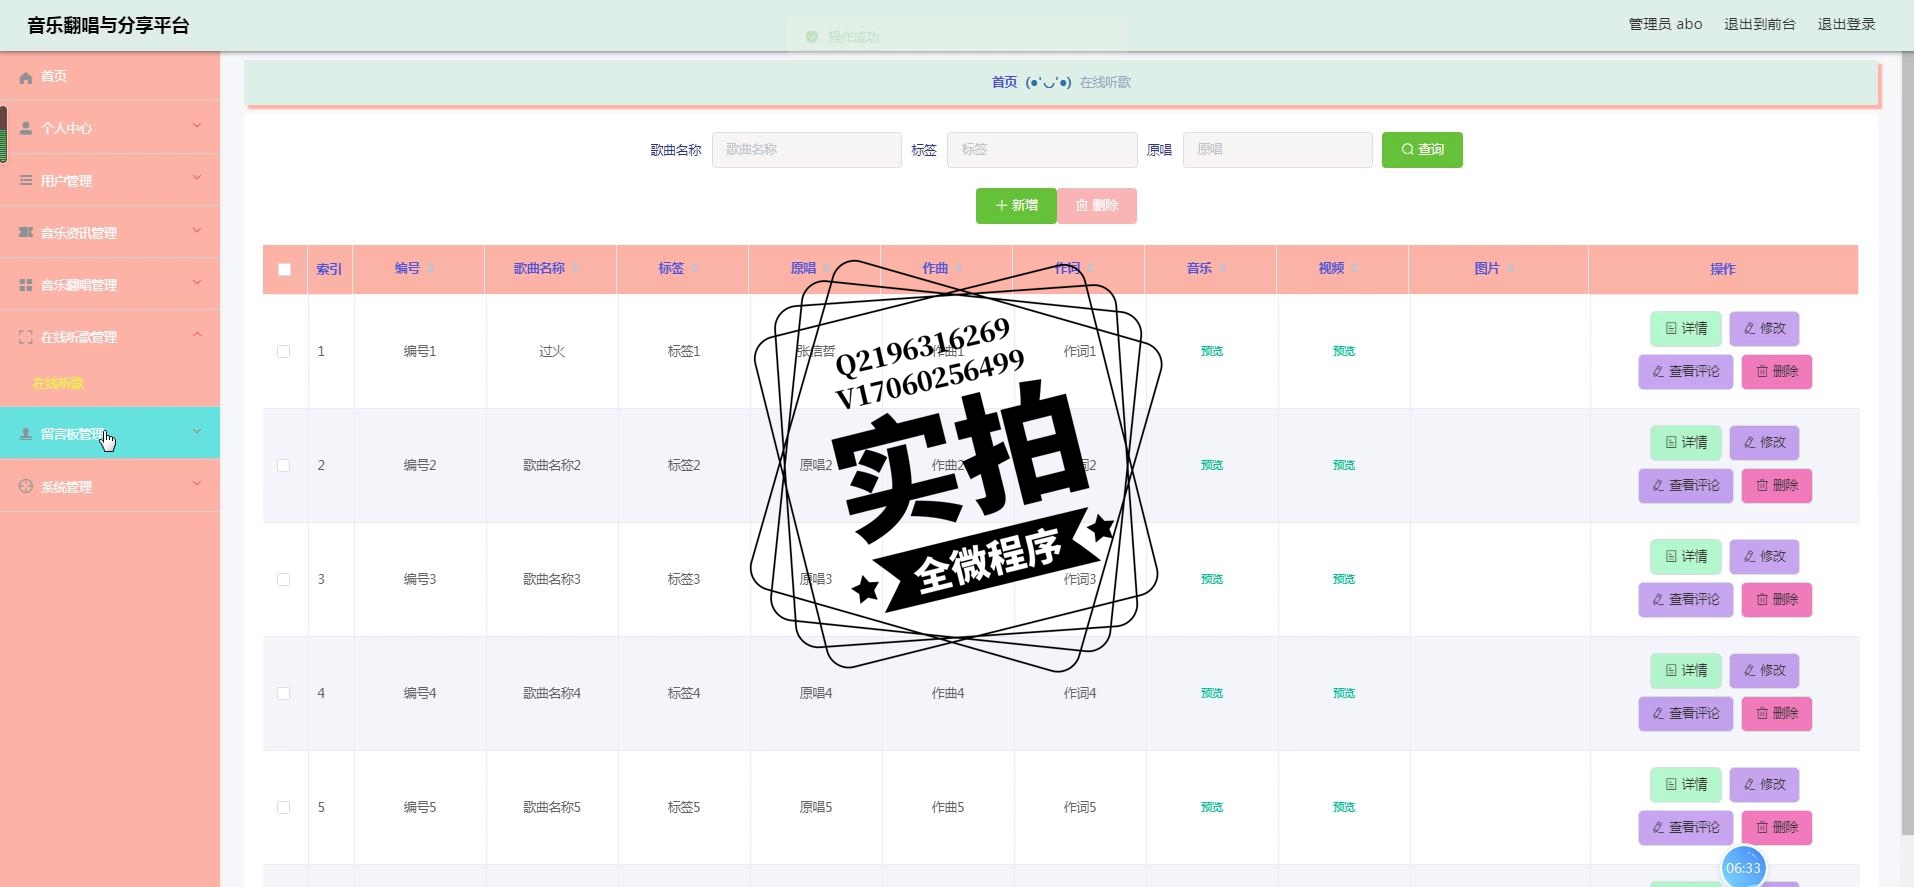Click the grid icon beside 音乐翻唱管理
Image resolution: width=1914 pixels, height=887 pixels.
pyautogui.click(x=26, y=285)
